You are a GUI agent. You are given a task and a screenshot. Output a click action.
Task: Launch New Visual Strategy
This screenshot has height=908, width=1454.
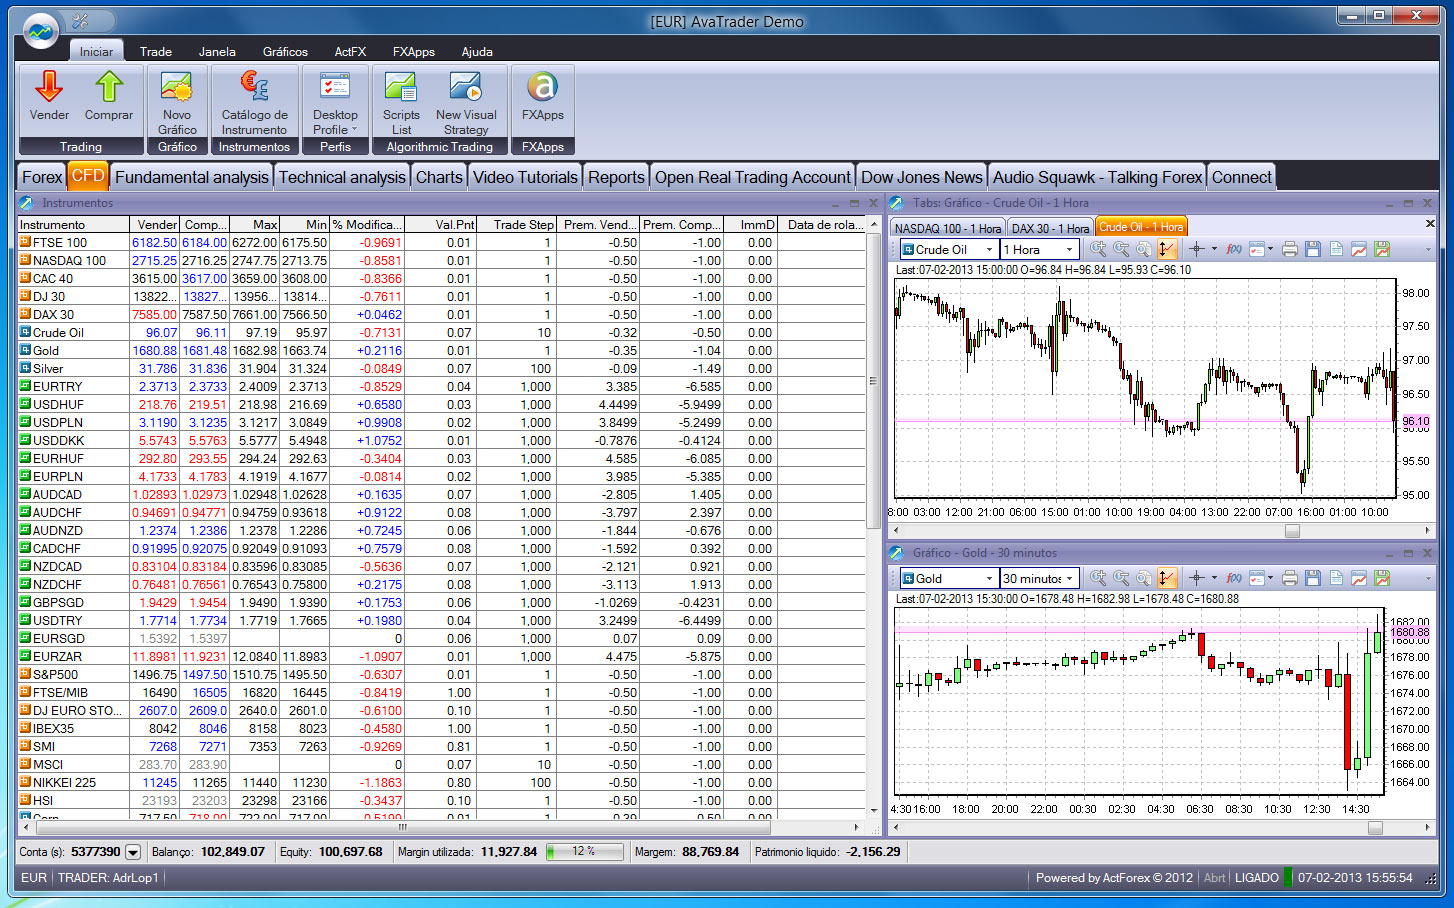point(466,102)
